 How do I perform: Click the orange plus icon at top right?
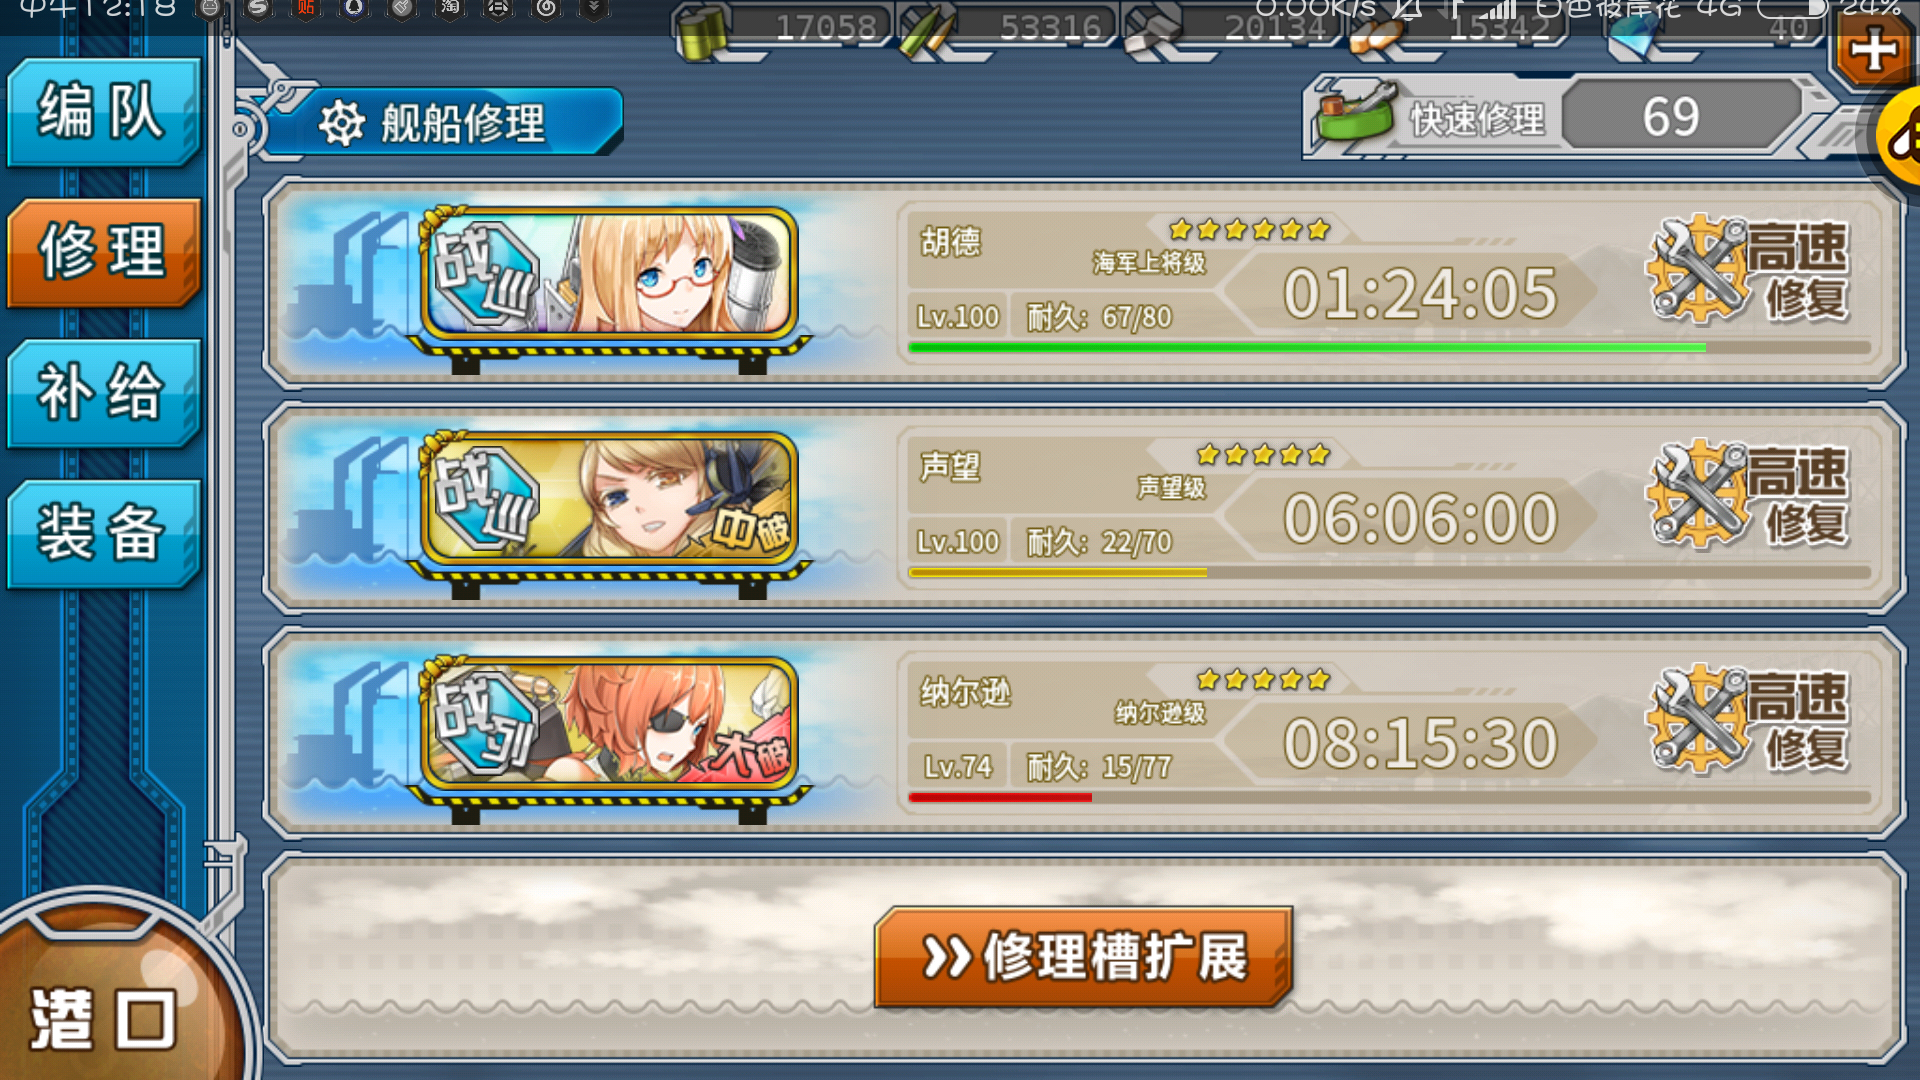click(x=1873, y=50)
